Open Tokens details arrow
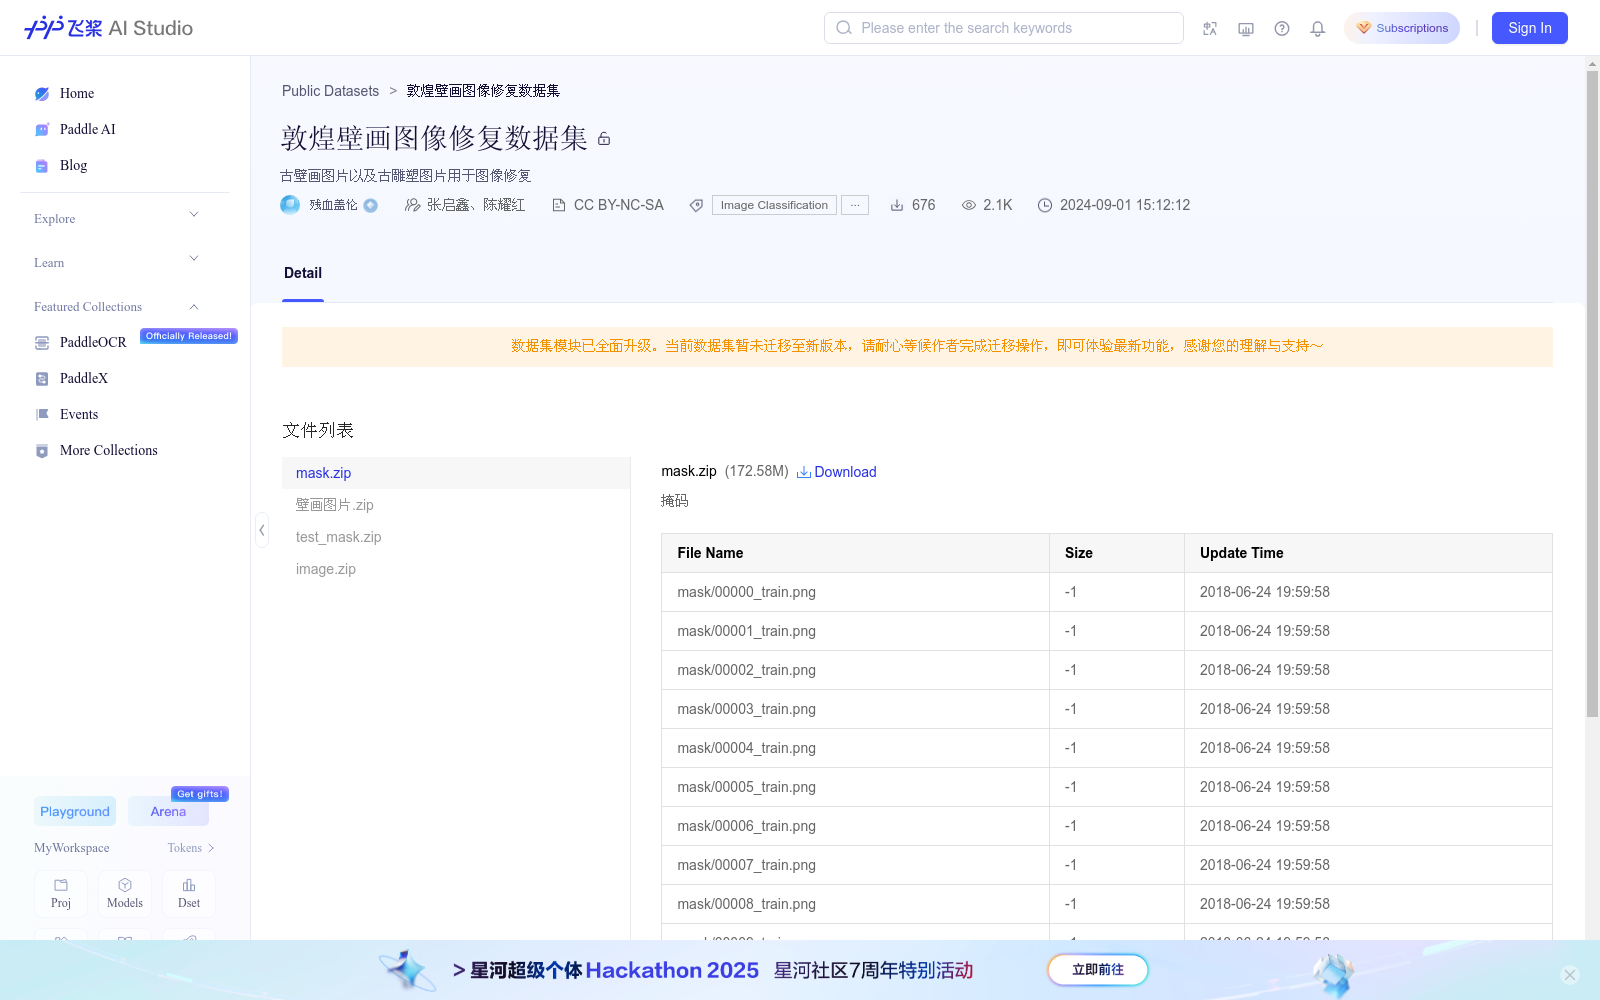 point(211,848)
